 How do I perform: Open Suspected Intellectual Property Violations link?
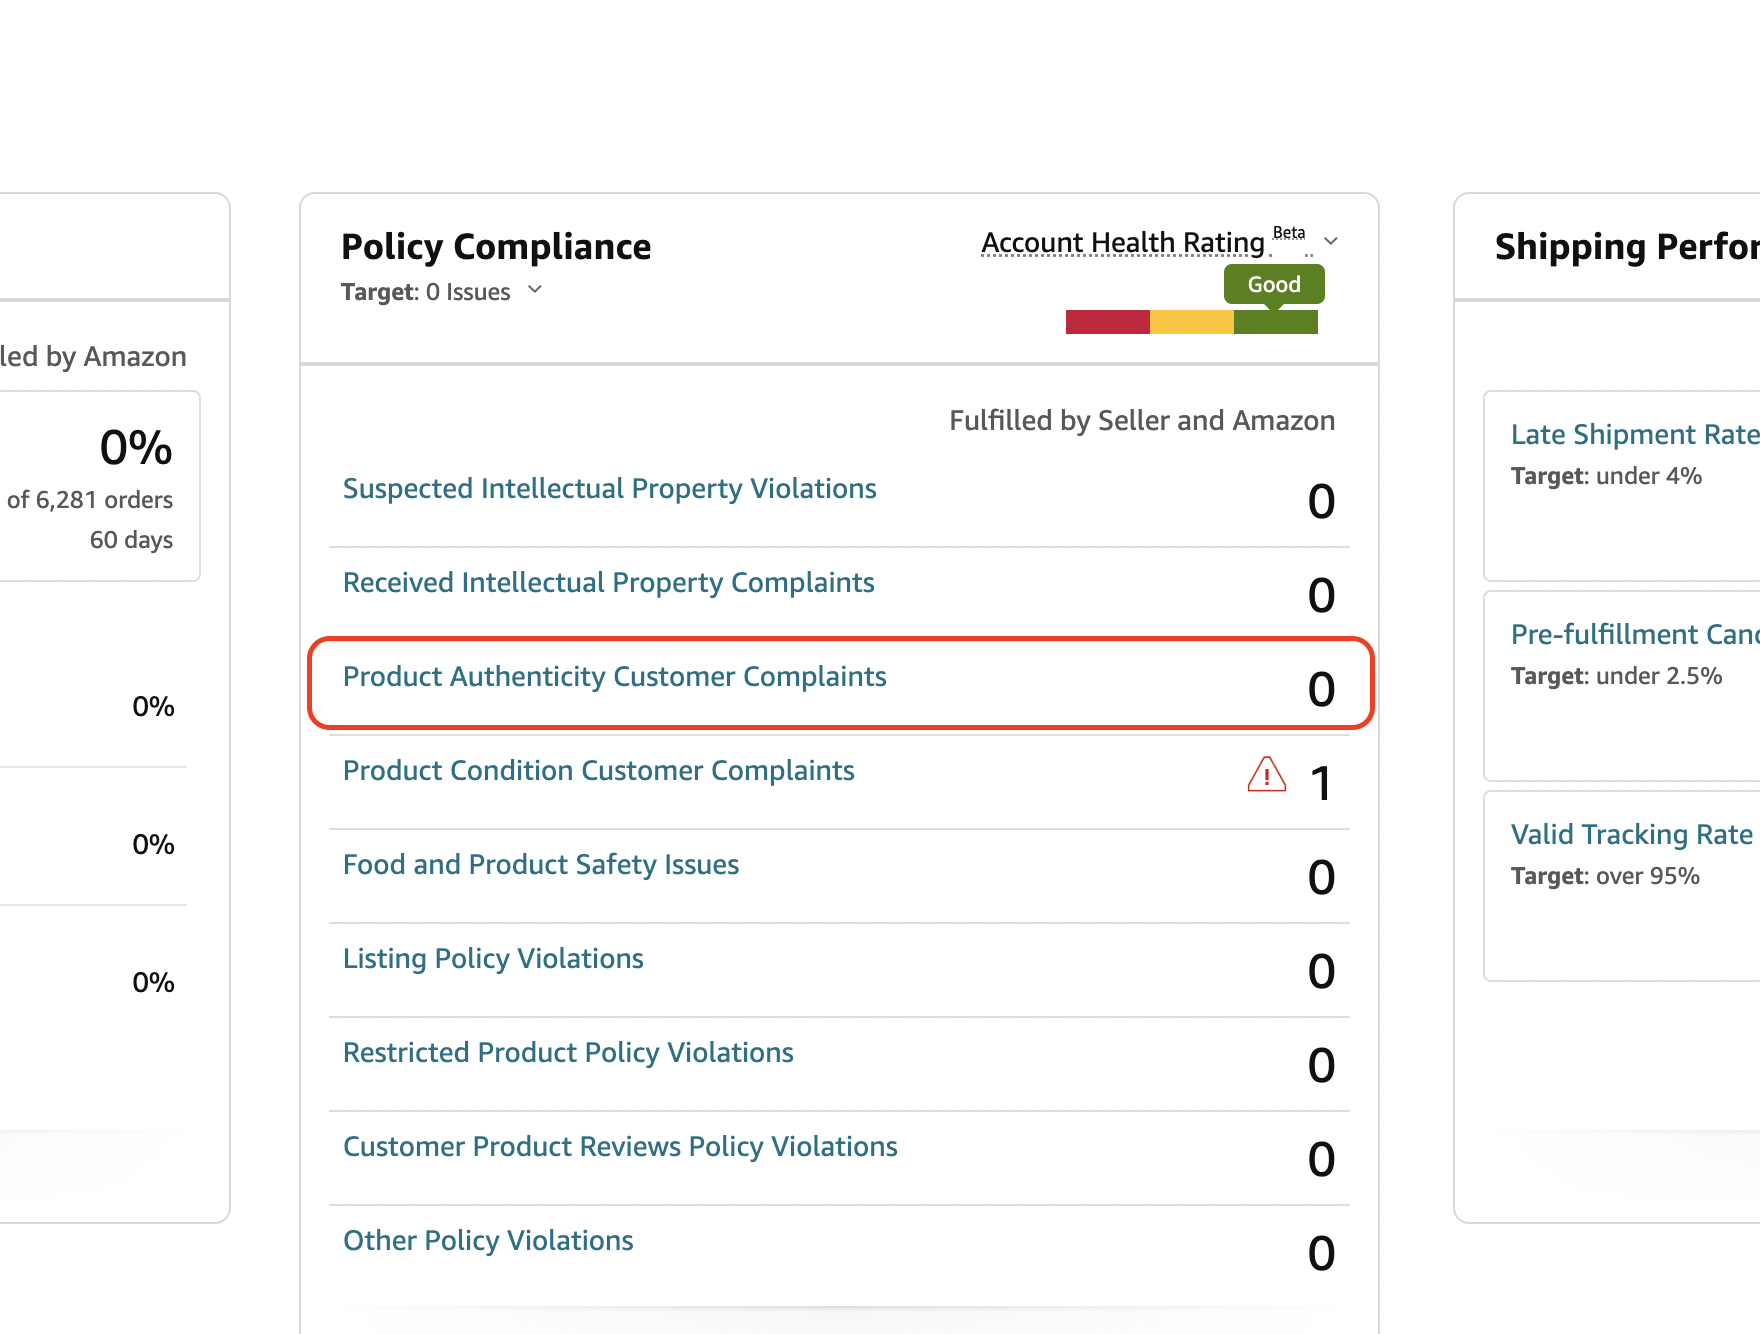click(609, 489)
